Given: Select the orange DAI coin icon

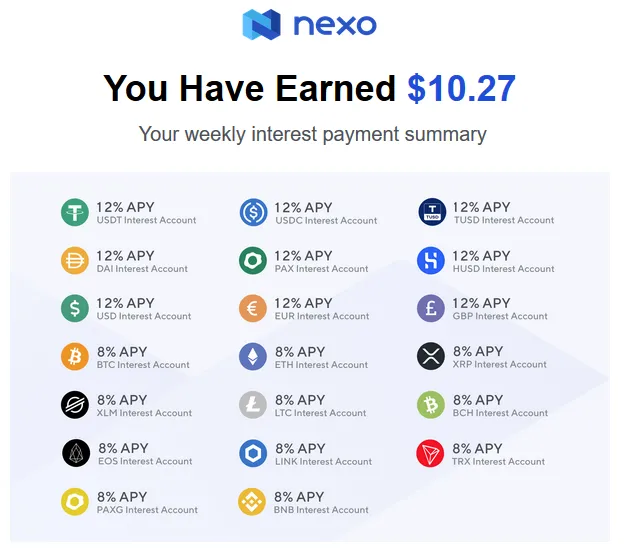Looking at the screenshot, I should click(75, 260).
